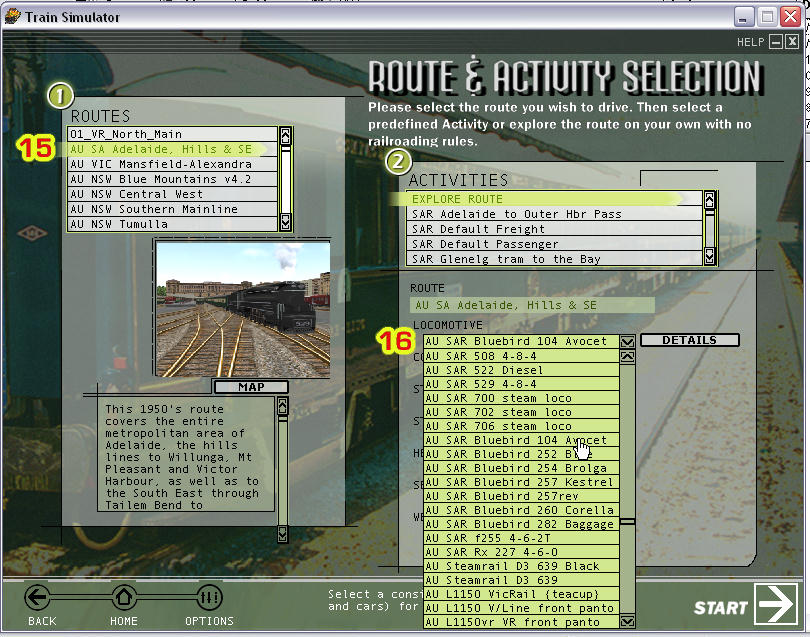Select route AU NSW Central West

(x=173, y=194)
